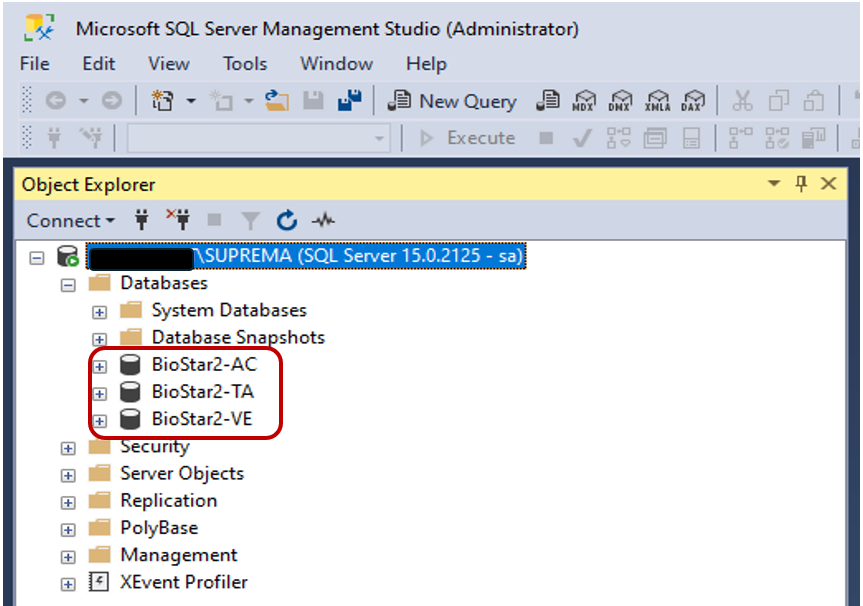This screenshot has width=863, height=606.
Task: Click the XMLA query icon
Action: [658, 101]
